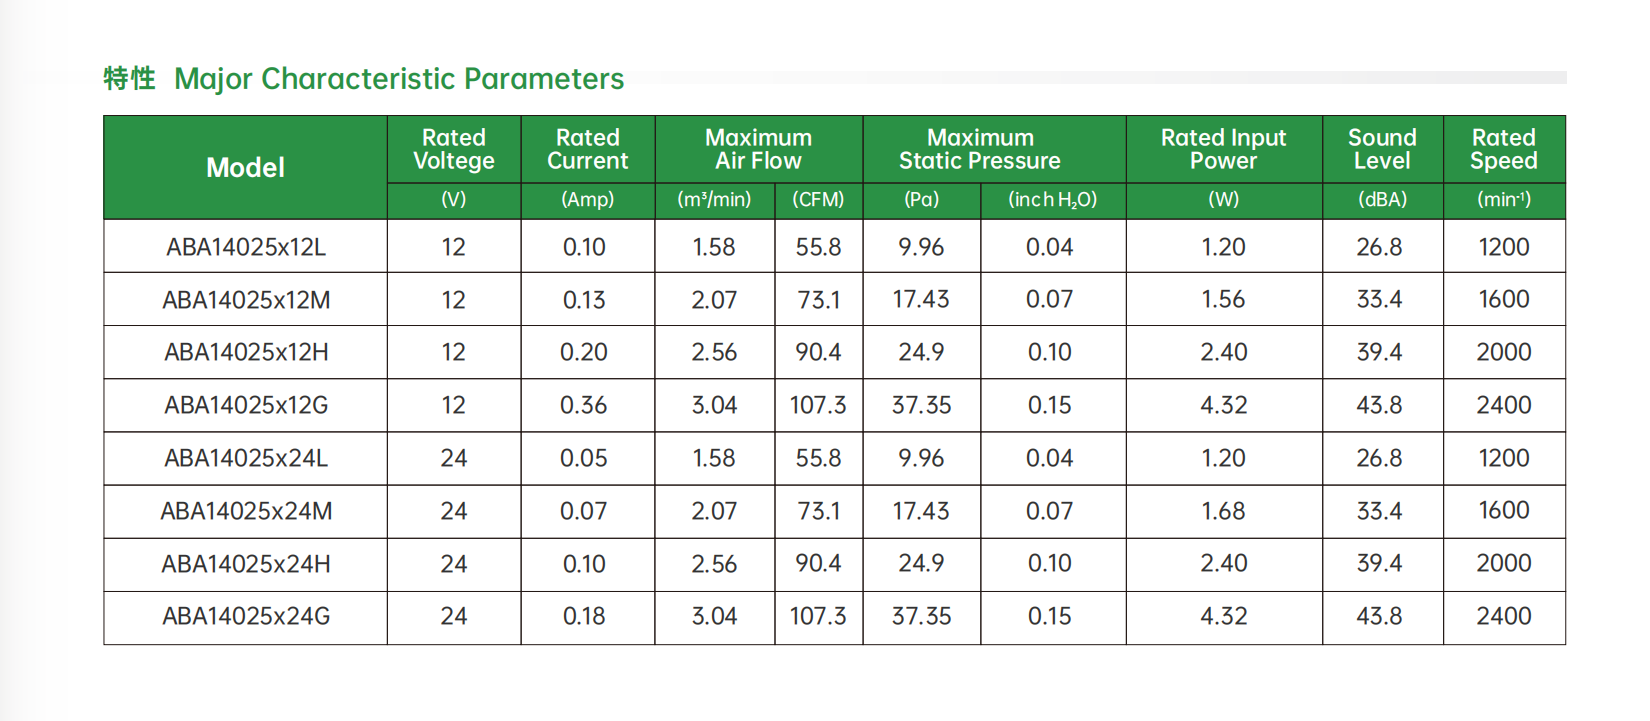1650x721 pixels.
Task: Click the Rated Speed column header
Action: (1504, 149)
